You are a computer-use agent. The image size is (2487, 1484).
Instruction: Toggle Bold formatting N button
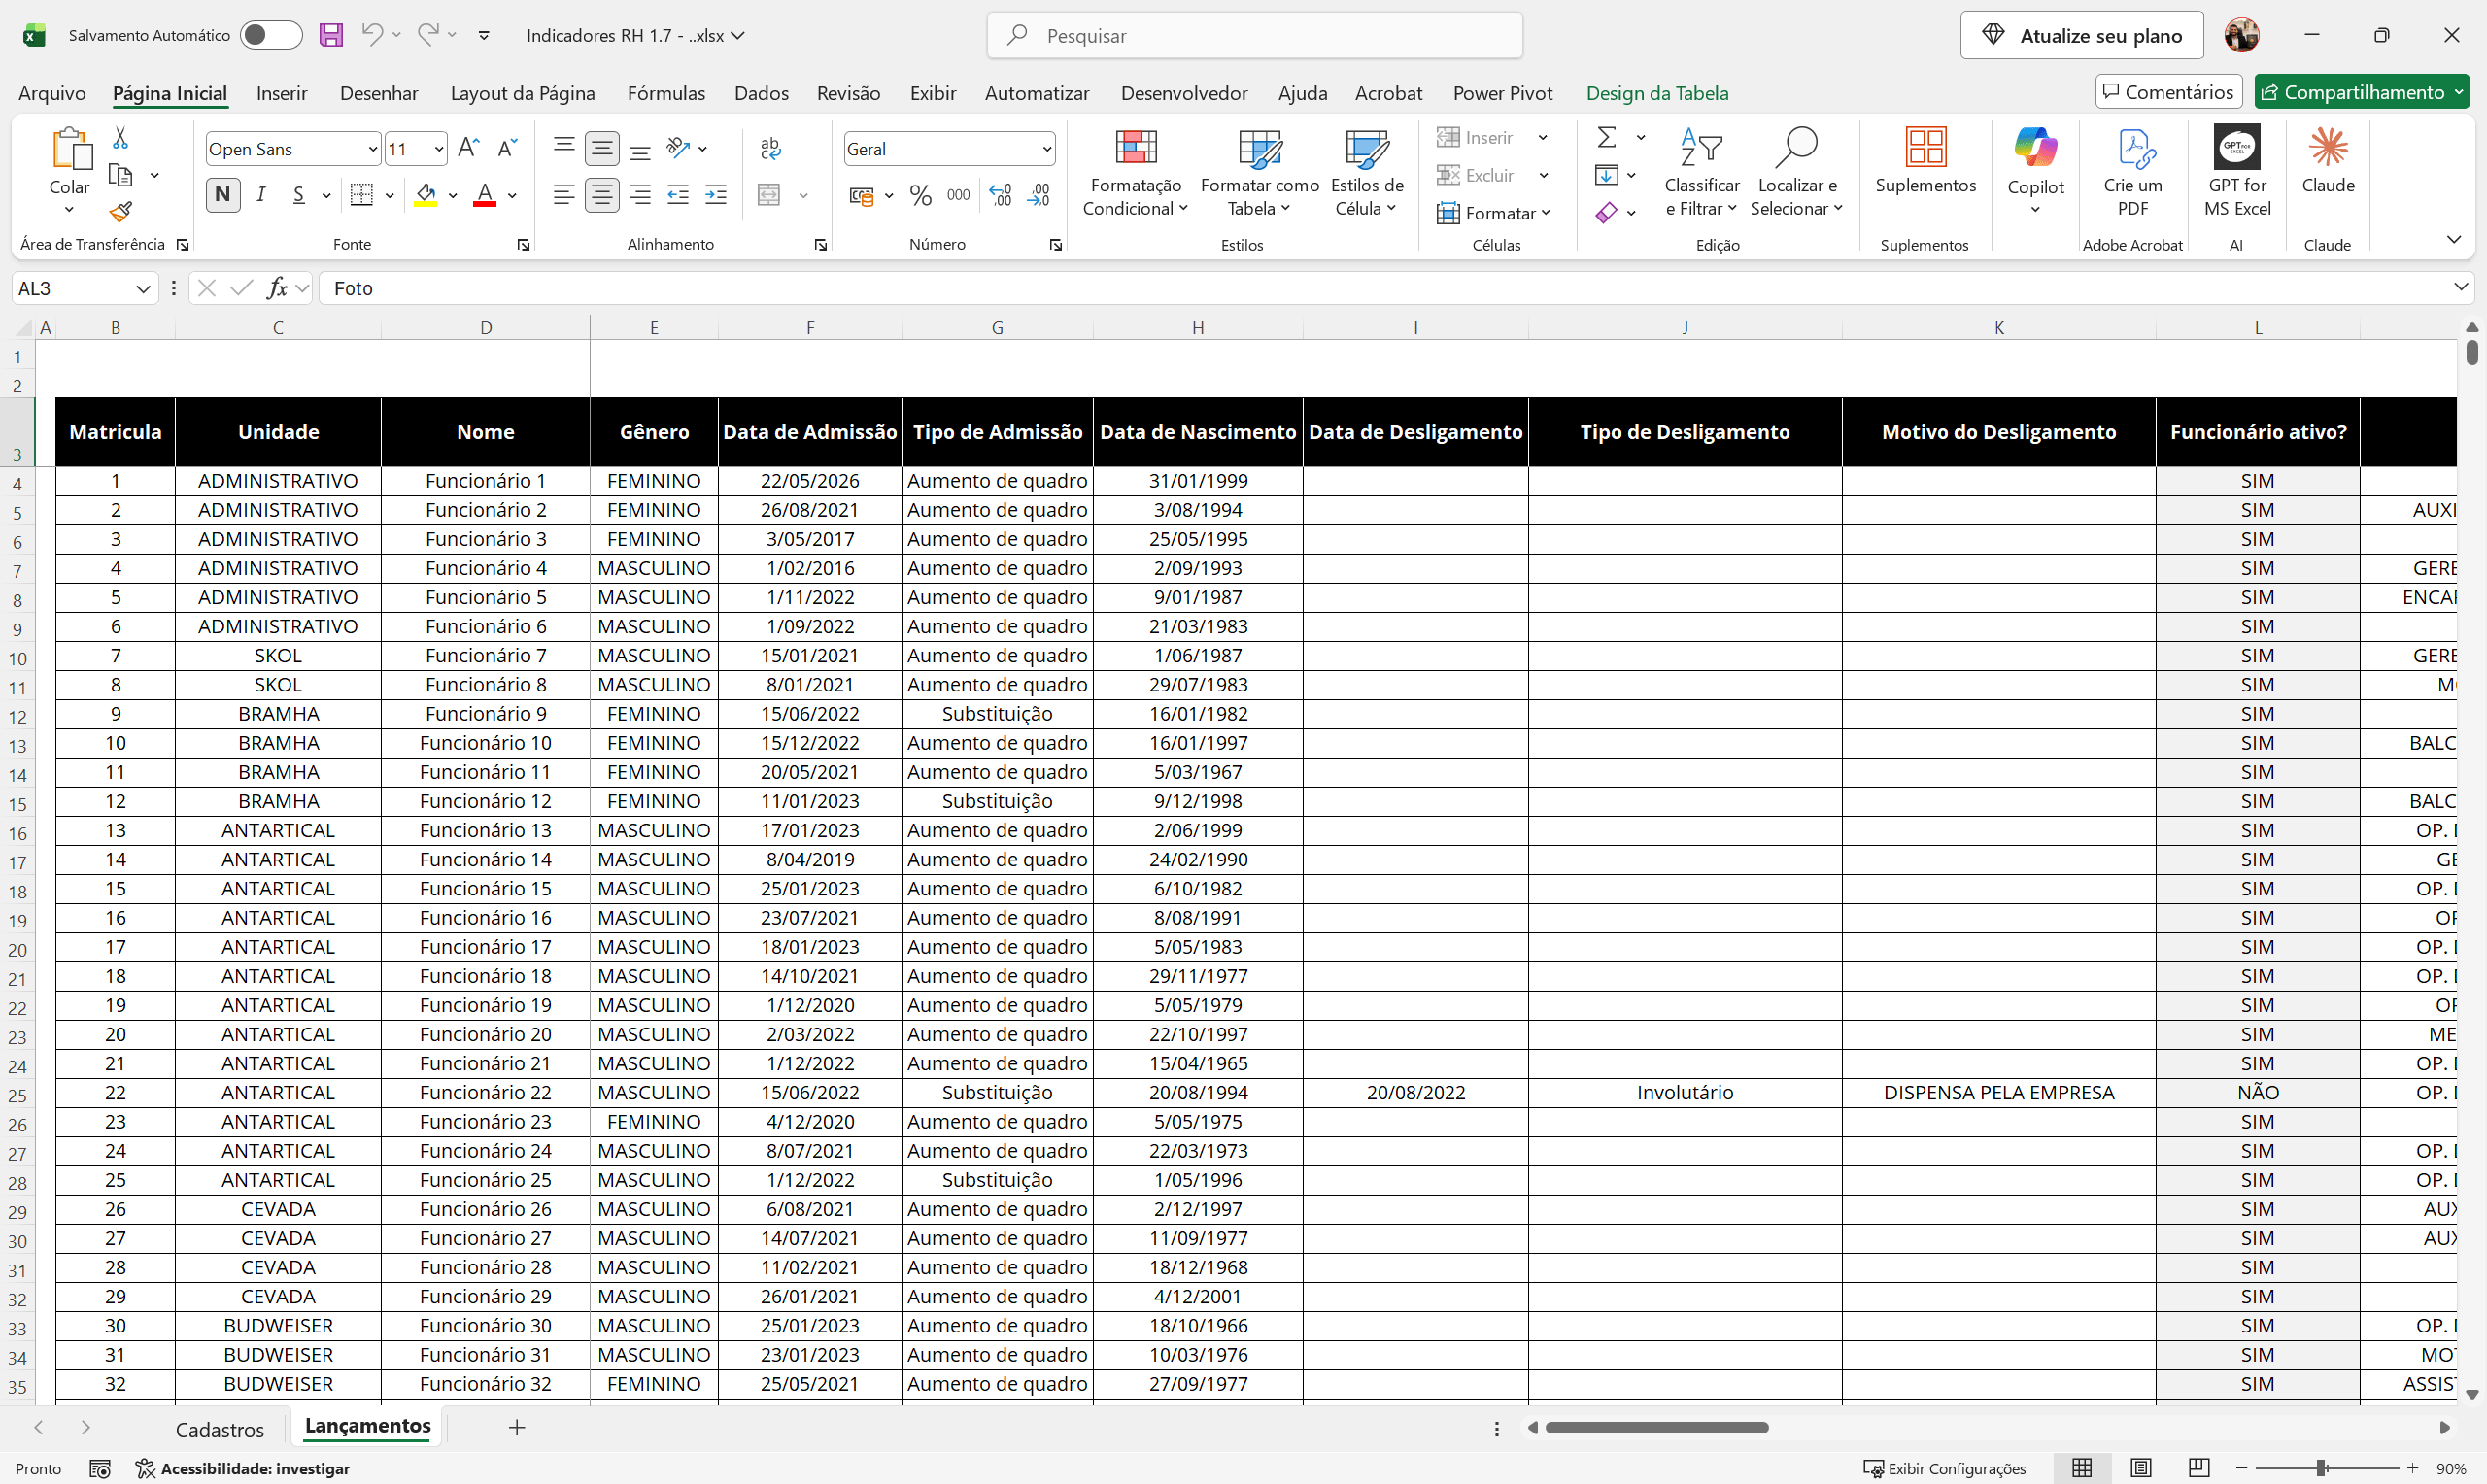[223, 195]
